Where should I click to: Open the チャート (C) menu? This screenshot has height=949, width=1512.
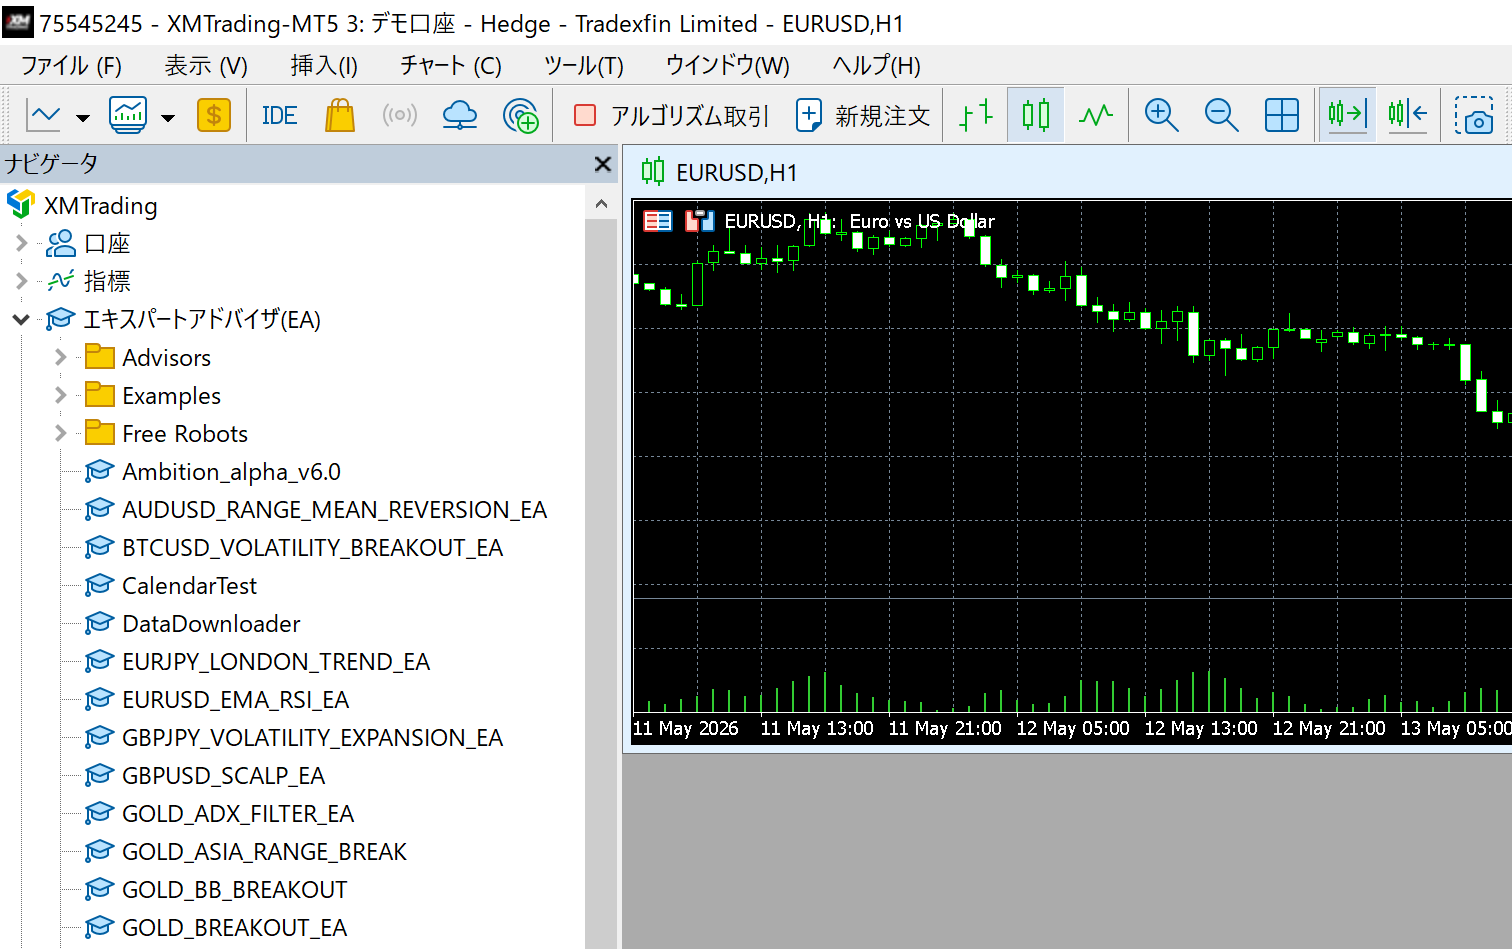[451, 66]
